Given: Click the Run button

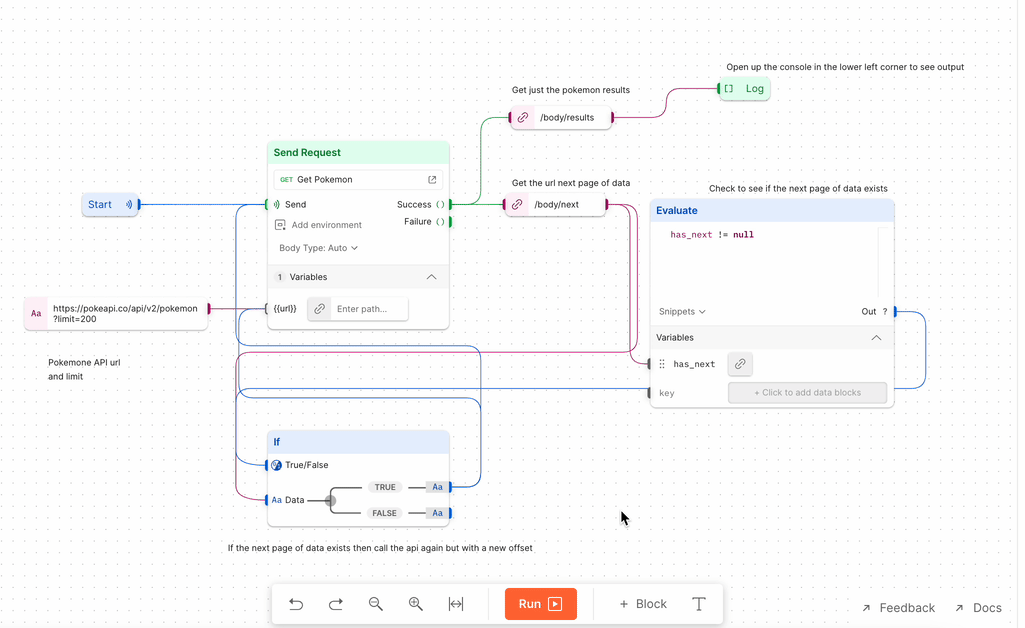Looking at the screenshot, I should tap(540, 604).
